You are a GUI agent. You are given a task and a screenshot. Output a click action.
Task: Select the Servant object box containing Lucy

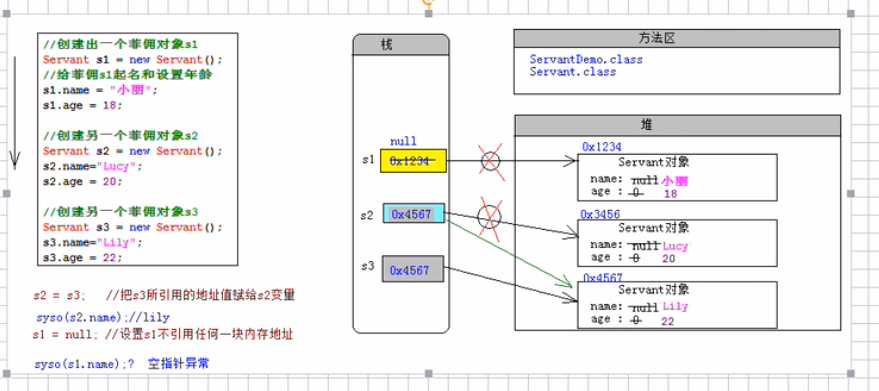677,243
